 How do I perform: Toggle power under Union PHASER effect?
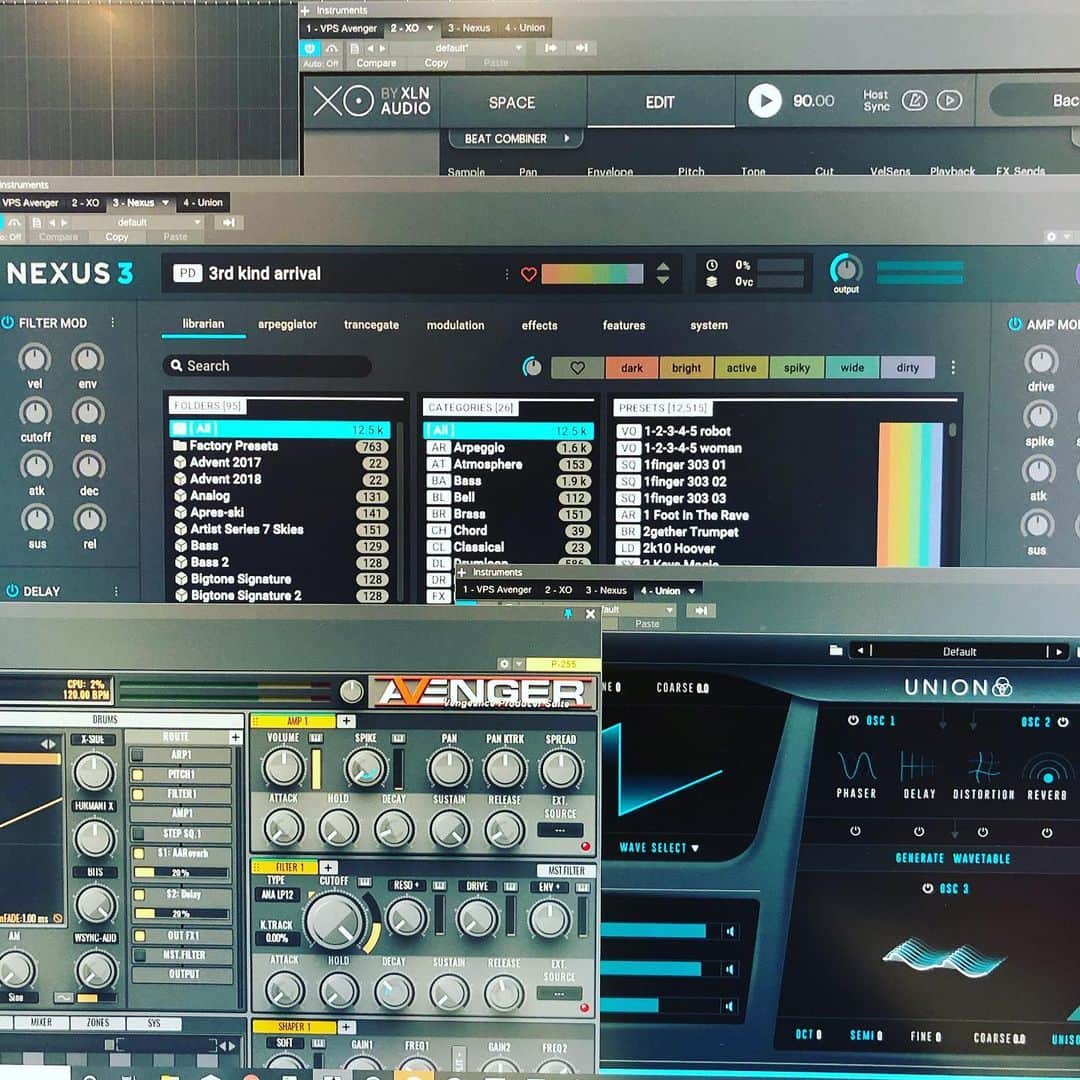point(855,831)
